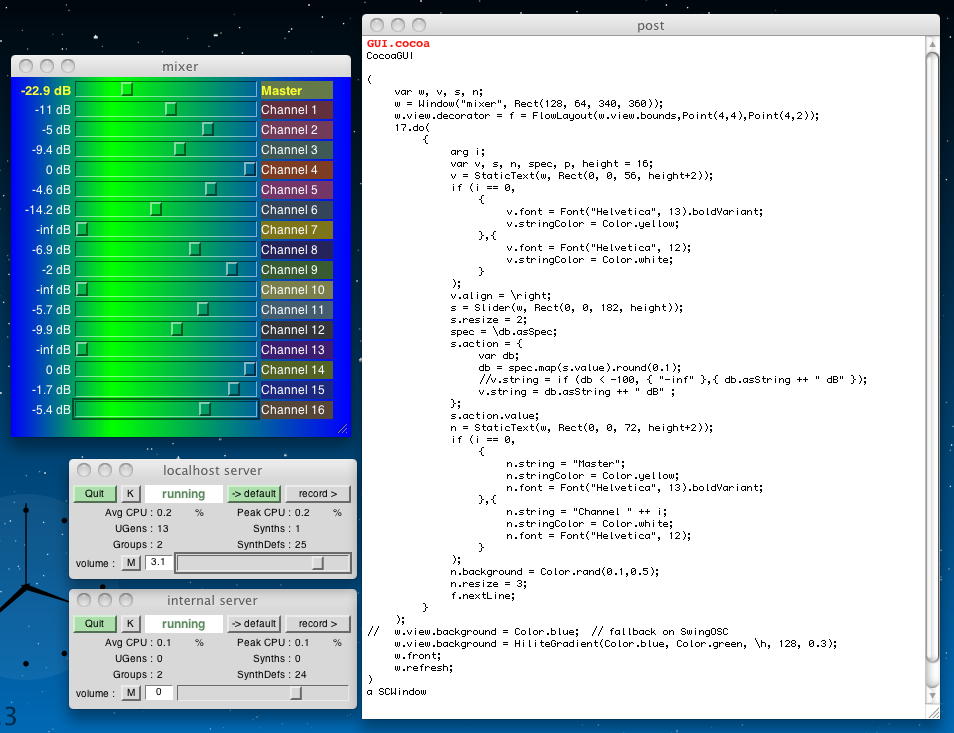Mute localhost server with the M button
Image resolution: width=954 pixels, height=733 pixels.
[131, 563]
